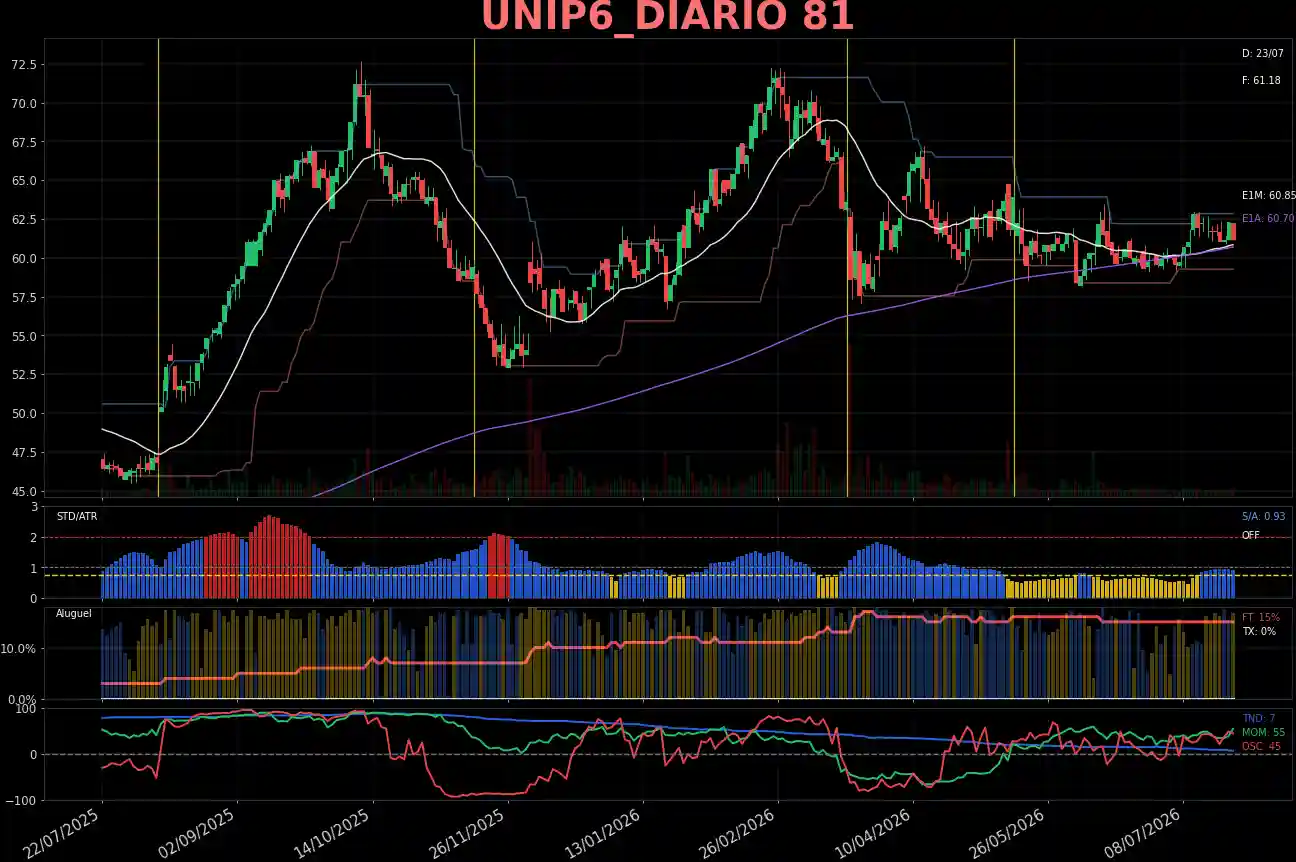Click the STD/ATR panel label
The height and width of the screenshot is (862, 1296).
(x=76, y=516)
